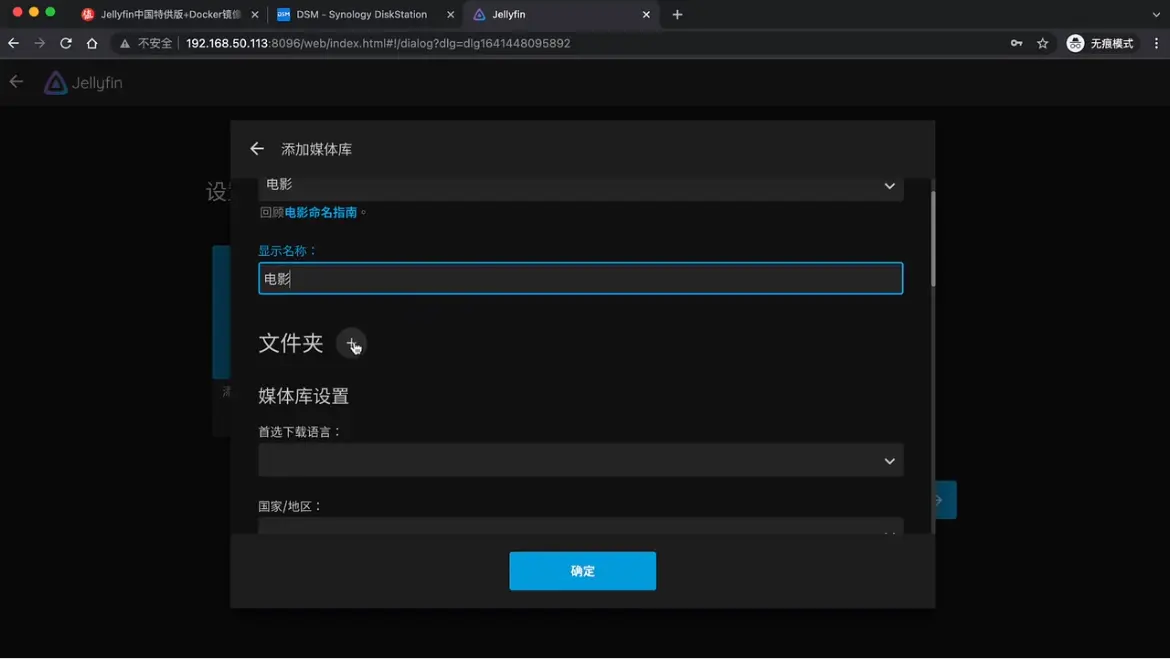Image resolution: width=1170 pixels, height=659 pixels.
Task: Click the add folder plus button
Action: coord(351,343)
